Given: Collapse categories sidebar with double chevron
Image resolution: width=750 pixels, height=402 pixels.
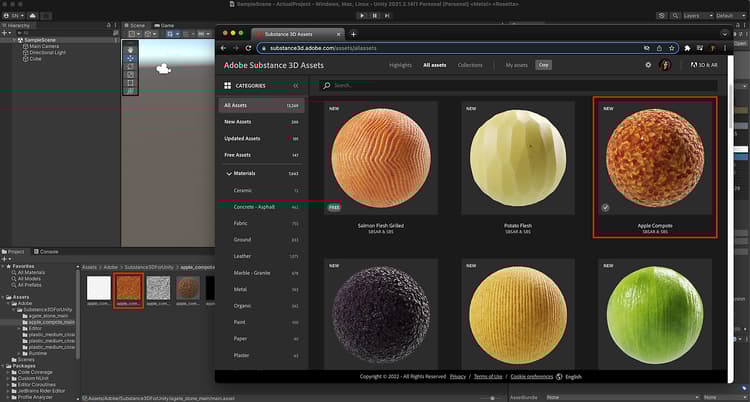Looking at the screenshot, I should 295,86.
